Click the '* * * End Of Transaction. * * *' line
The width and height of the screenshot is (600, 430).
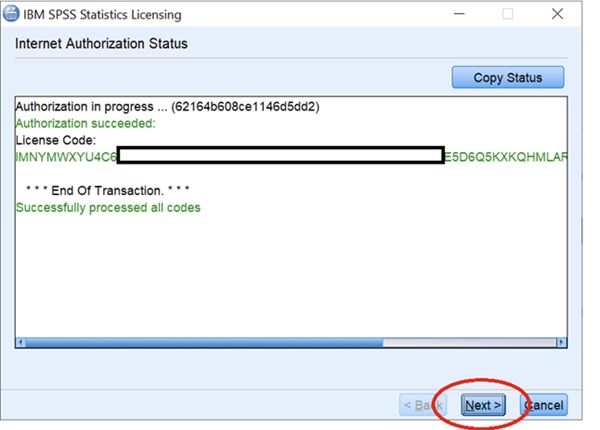tap(108, 191)
